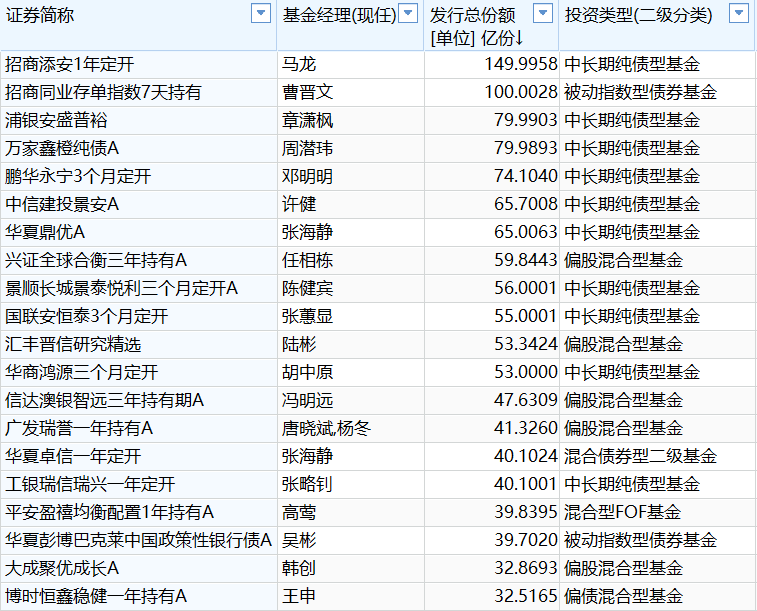Open the 基金经理(现任) column filter dropdown

(408, 14)
